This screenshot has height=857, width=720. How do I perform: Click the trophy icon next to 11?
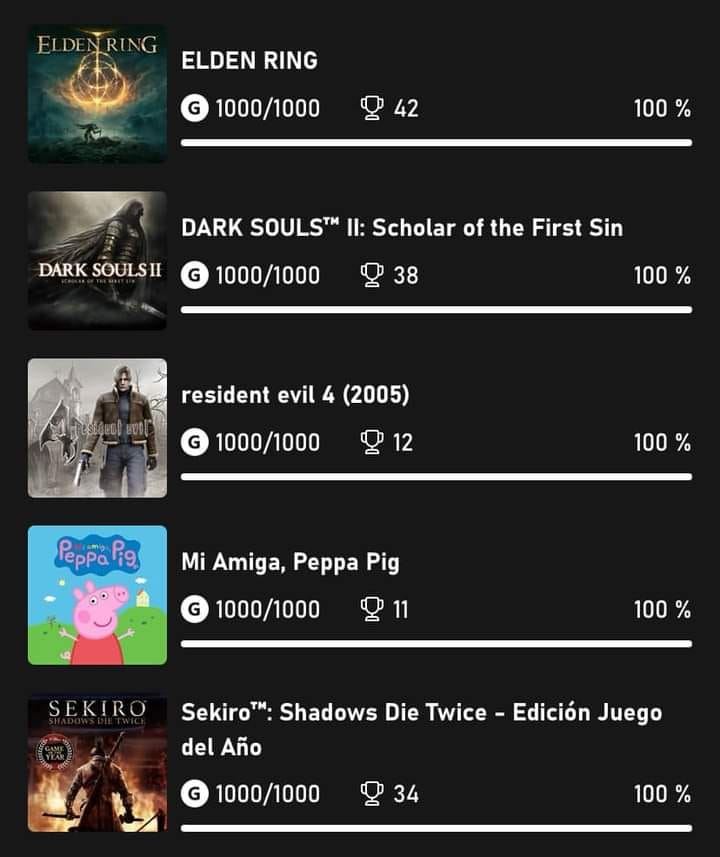point(372,609)
